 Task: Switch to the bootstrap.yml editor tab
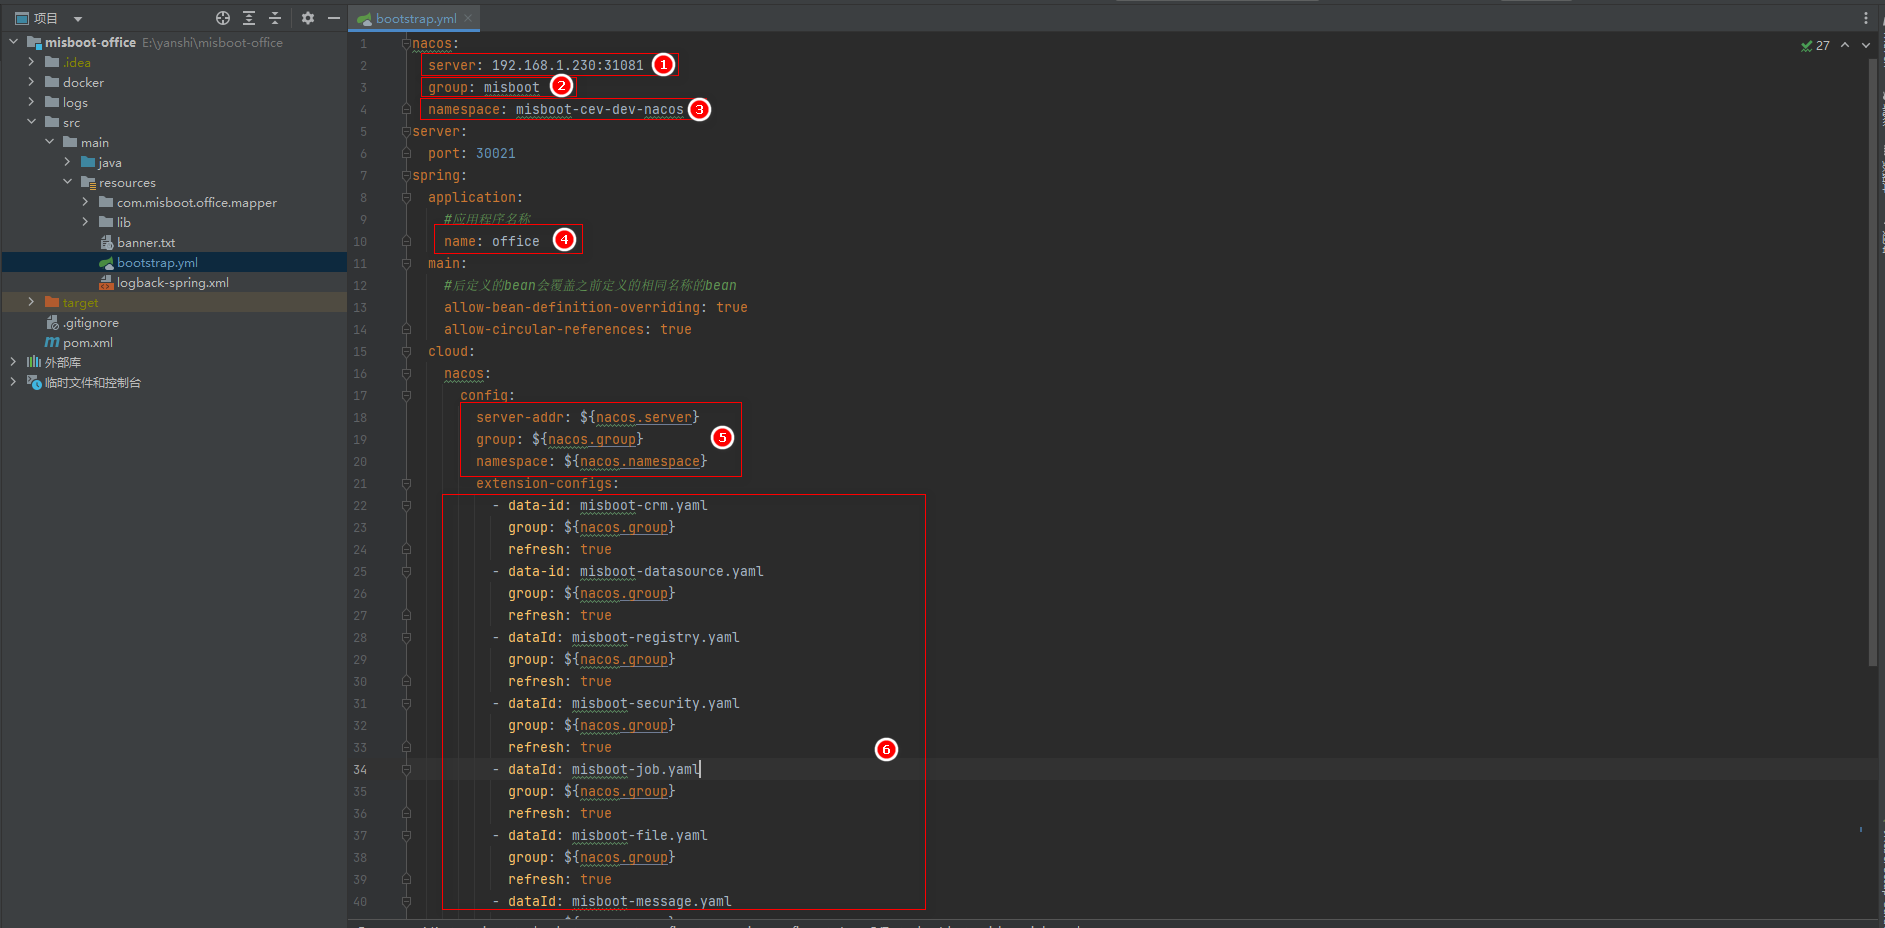[x=416, y=18]
